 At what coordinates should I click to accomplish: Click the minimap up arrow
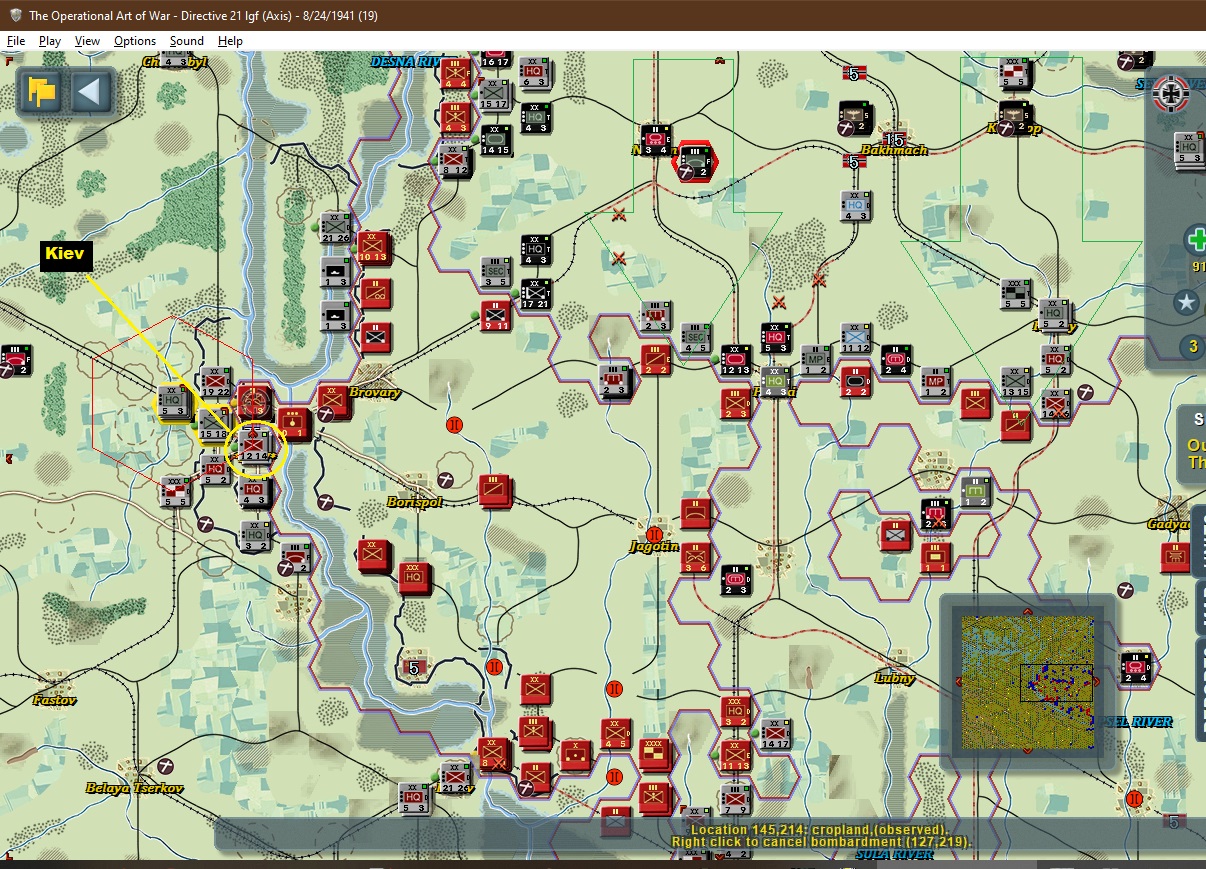coord(1026,610)
